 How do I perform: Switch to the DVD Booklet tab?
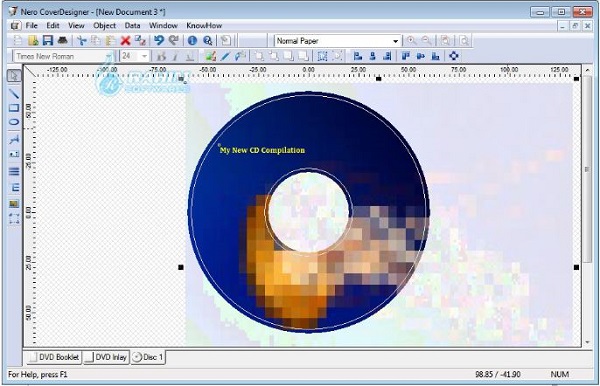click(54, 357)
